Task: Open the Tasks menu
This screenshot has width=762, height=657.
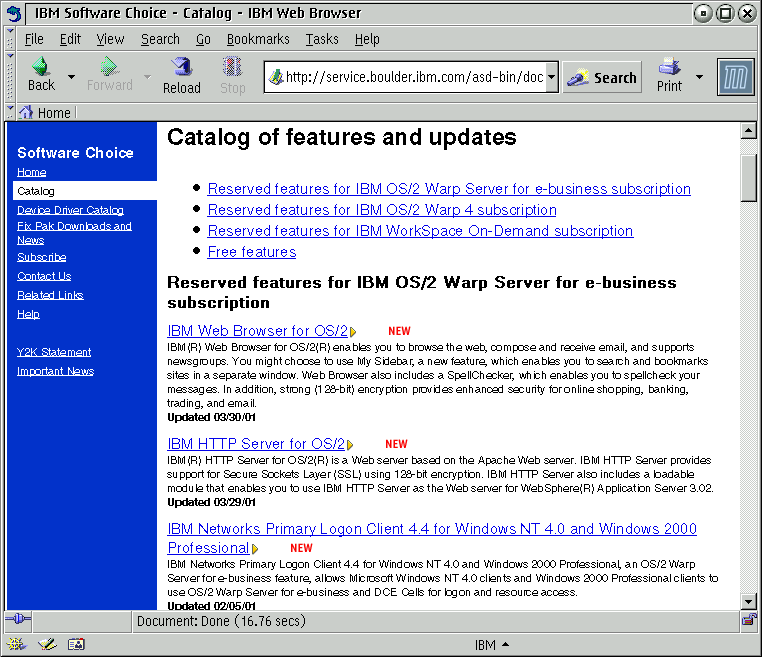Action: coord(322,39)
